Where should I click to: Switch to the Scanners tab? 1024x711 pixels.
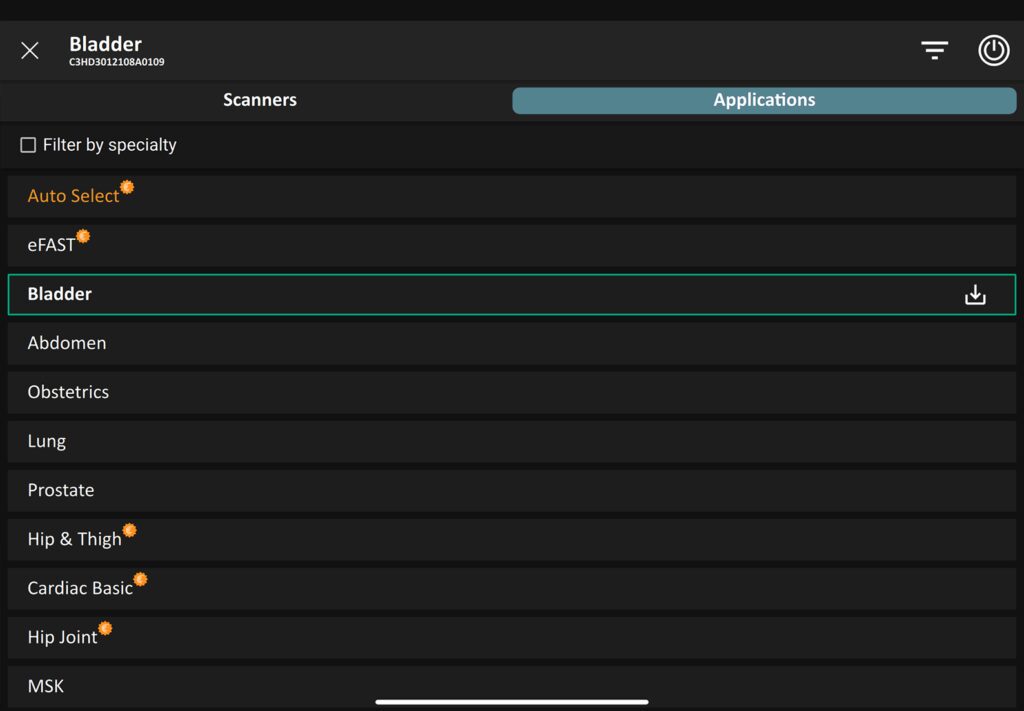[259, 100]
